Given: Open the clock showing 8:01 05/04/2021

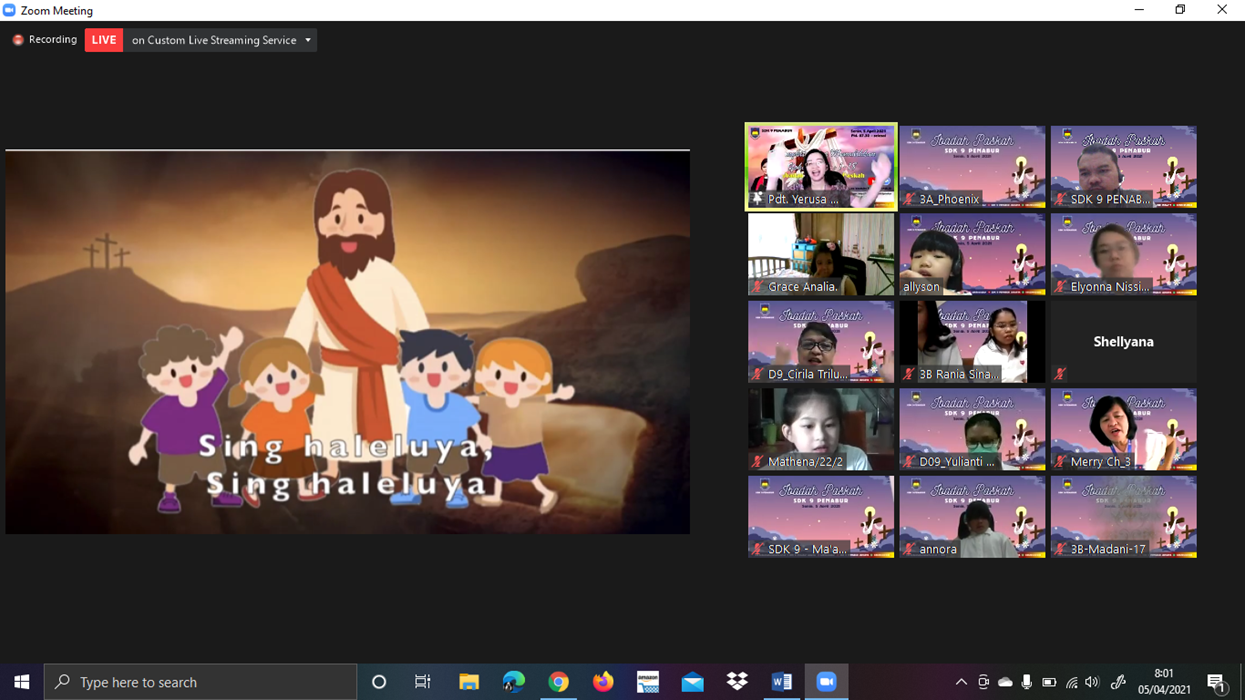Looking at the screenshot, I should click(x=1164, y=682).
